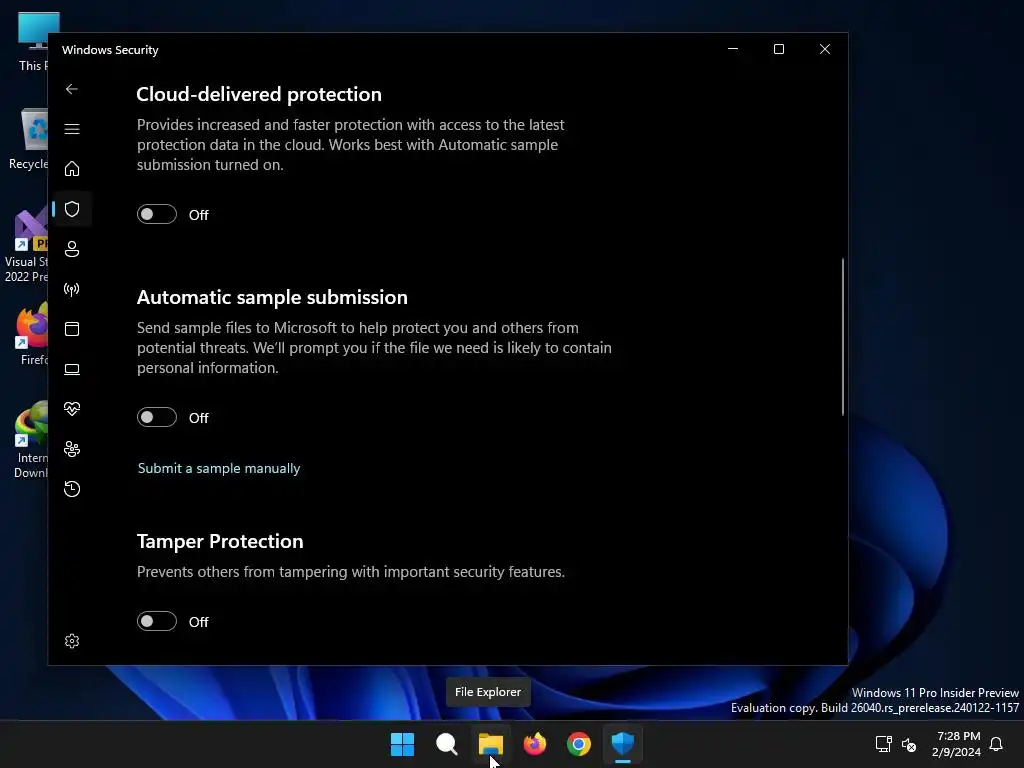Screen dimensions: 1024x768
Task: Open Windows Security settings gear
Action: tap(72, 641)
